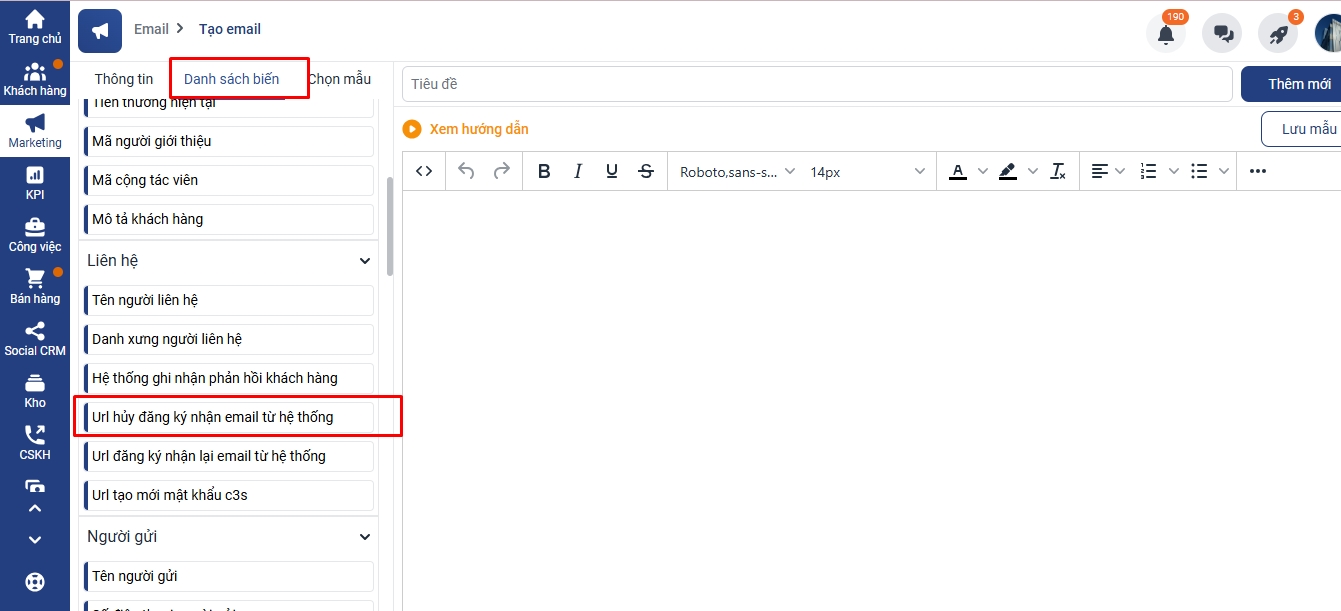
Task: Clear text formatting icon
Action: (x=1058, y=171)
